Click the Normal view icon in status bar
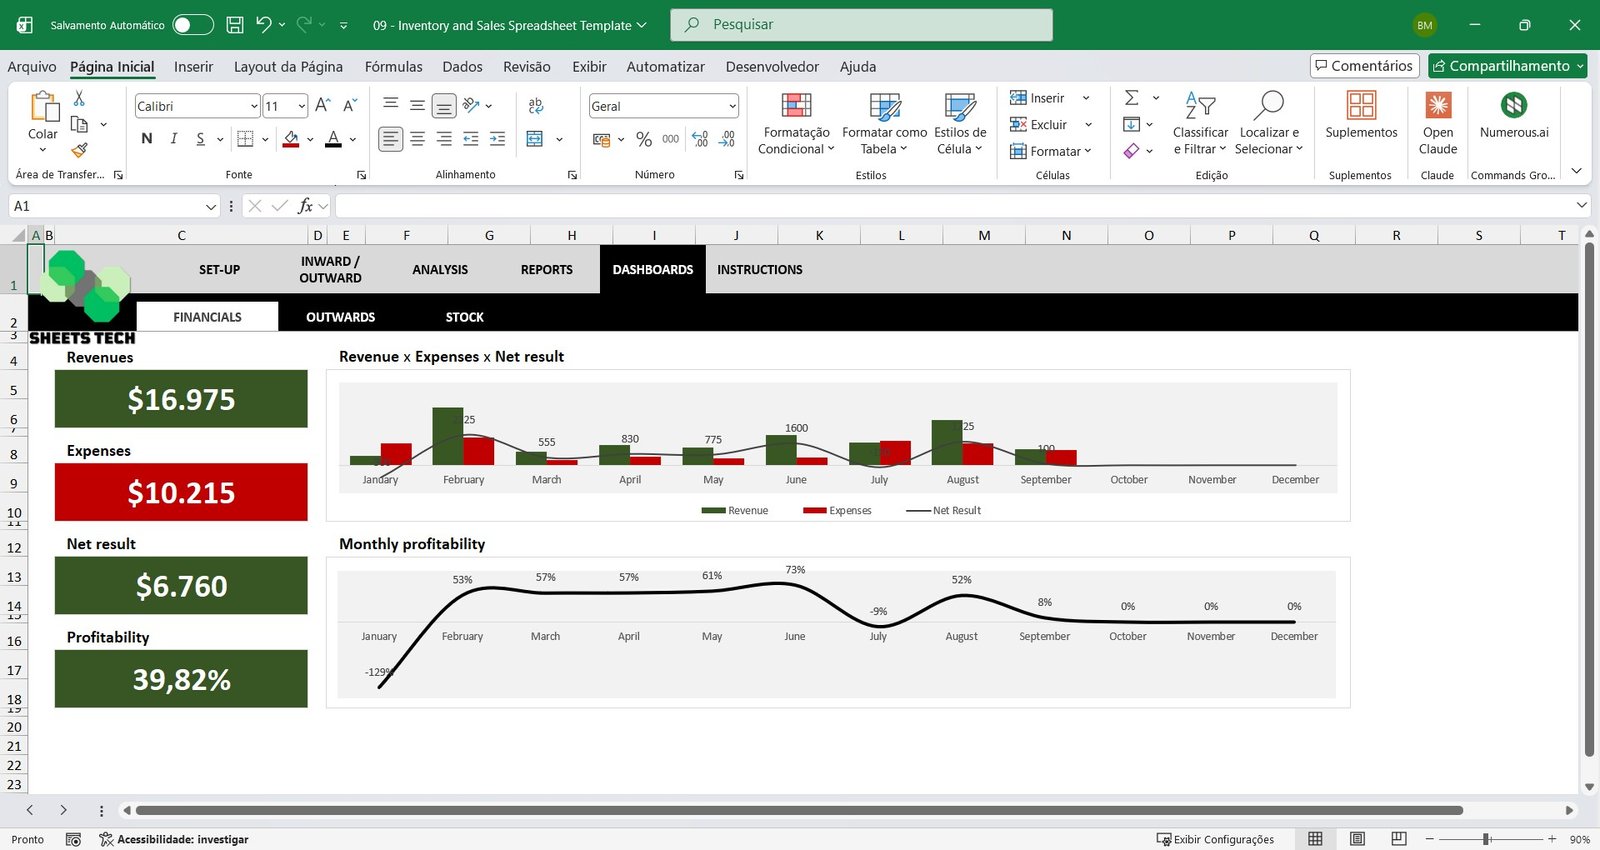Screen dimensions: 1600x850 tap(1315, 839)
